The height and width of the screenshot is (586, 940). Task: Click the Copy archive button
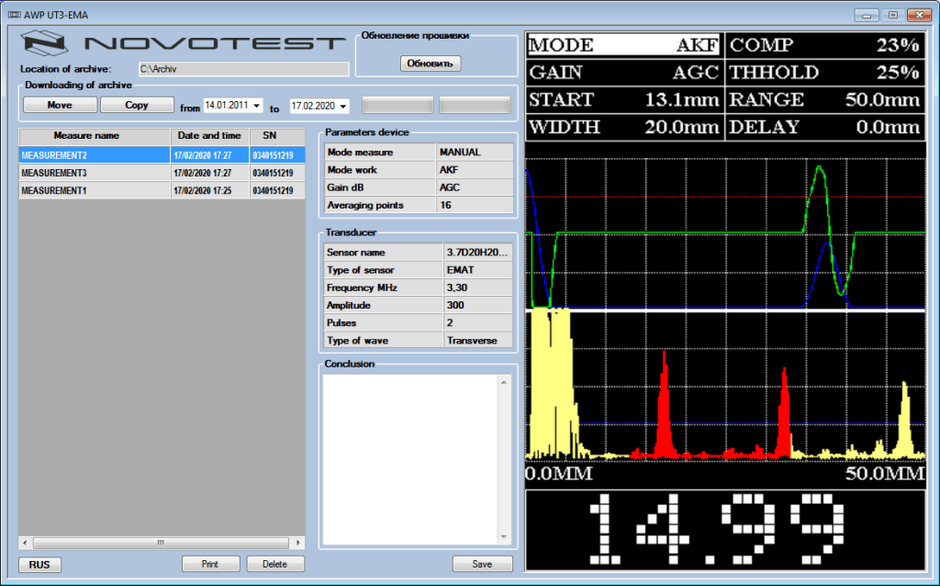coord(137,105)
